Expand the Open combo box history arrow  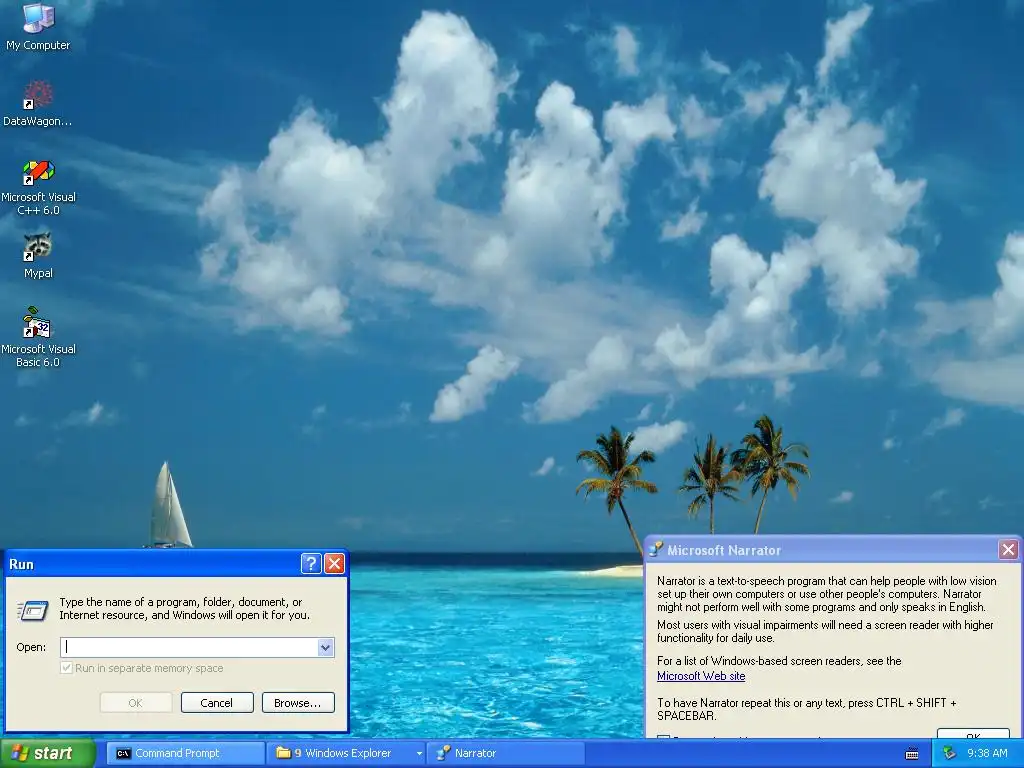click(326, 647)
